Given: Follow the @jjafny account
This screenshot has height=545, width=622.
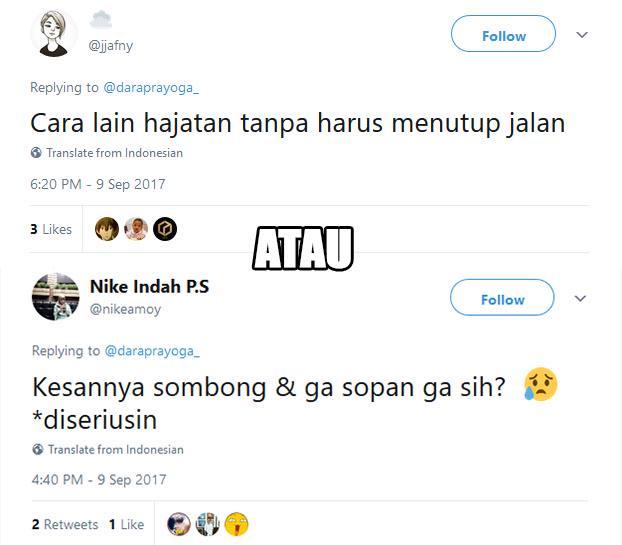Looking at the screenshot, I should pyautogui.click(x=503, y=34).
